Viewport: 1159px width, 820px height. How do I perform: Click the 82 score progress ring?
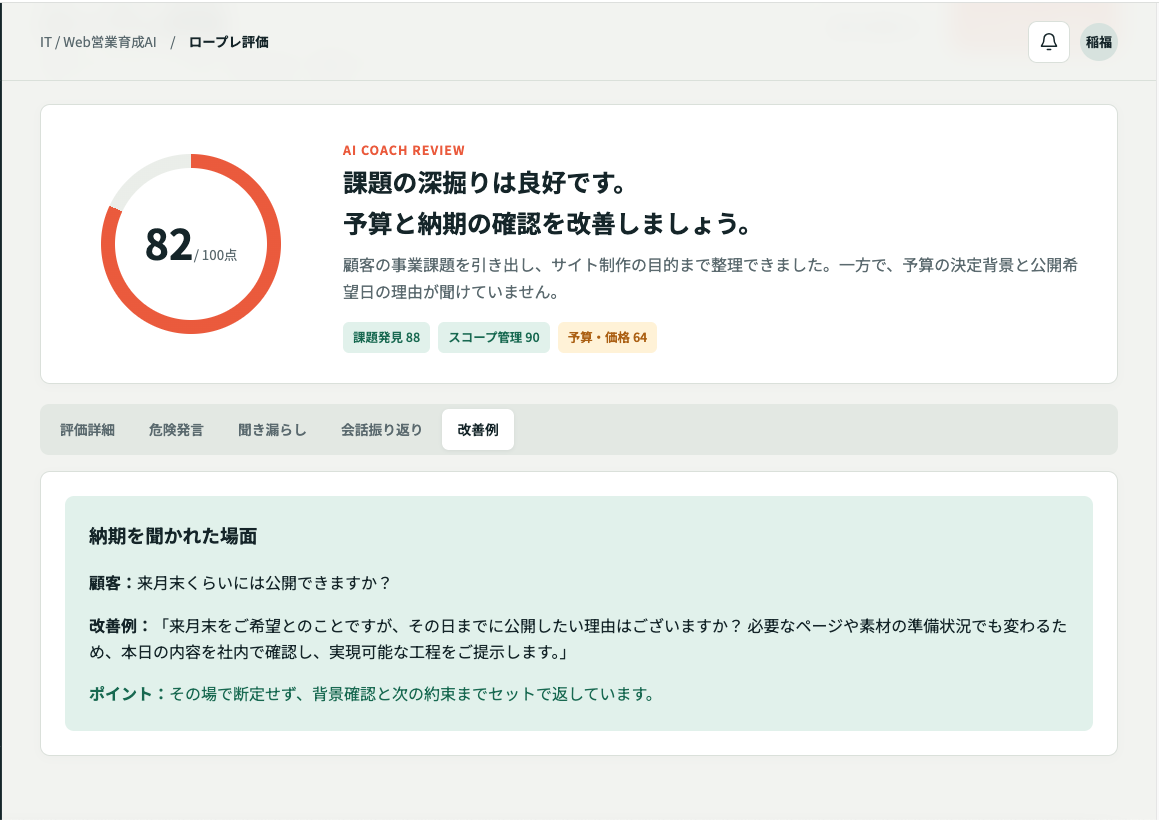pos(191,244)
